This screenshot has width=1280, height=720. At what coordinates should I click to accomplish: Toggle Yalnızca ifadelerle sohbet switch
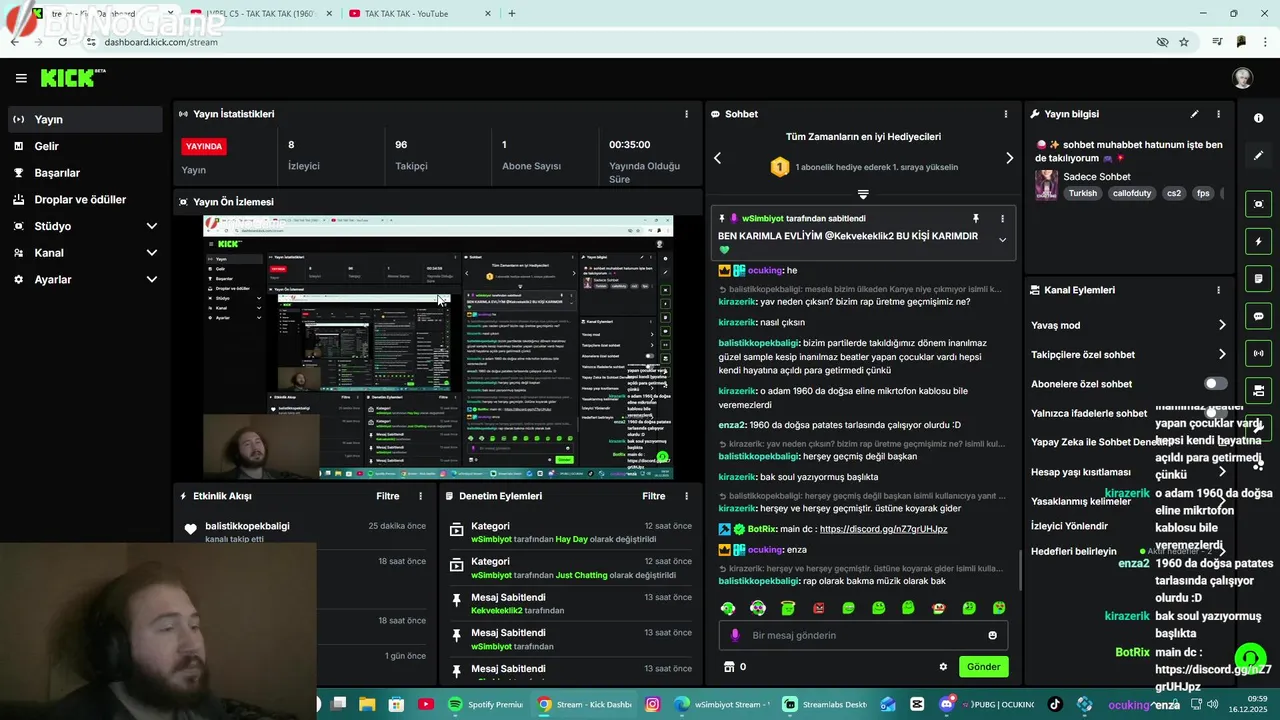point(1215,413)
